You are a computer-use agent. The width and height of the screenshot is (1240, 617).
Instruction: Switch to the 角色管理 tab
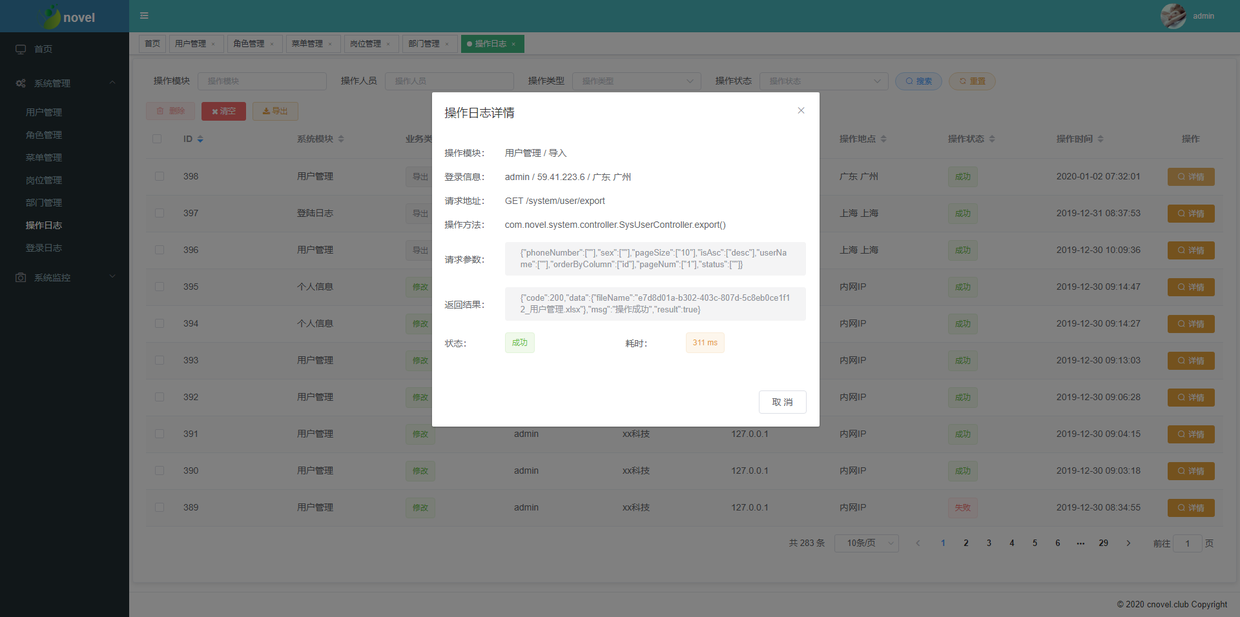[253, 44]
